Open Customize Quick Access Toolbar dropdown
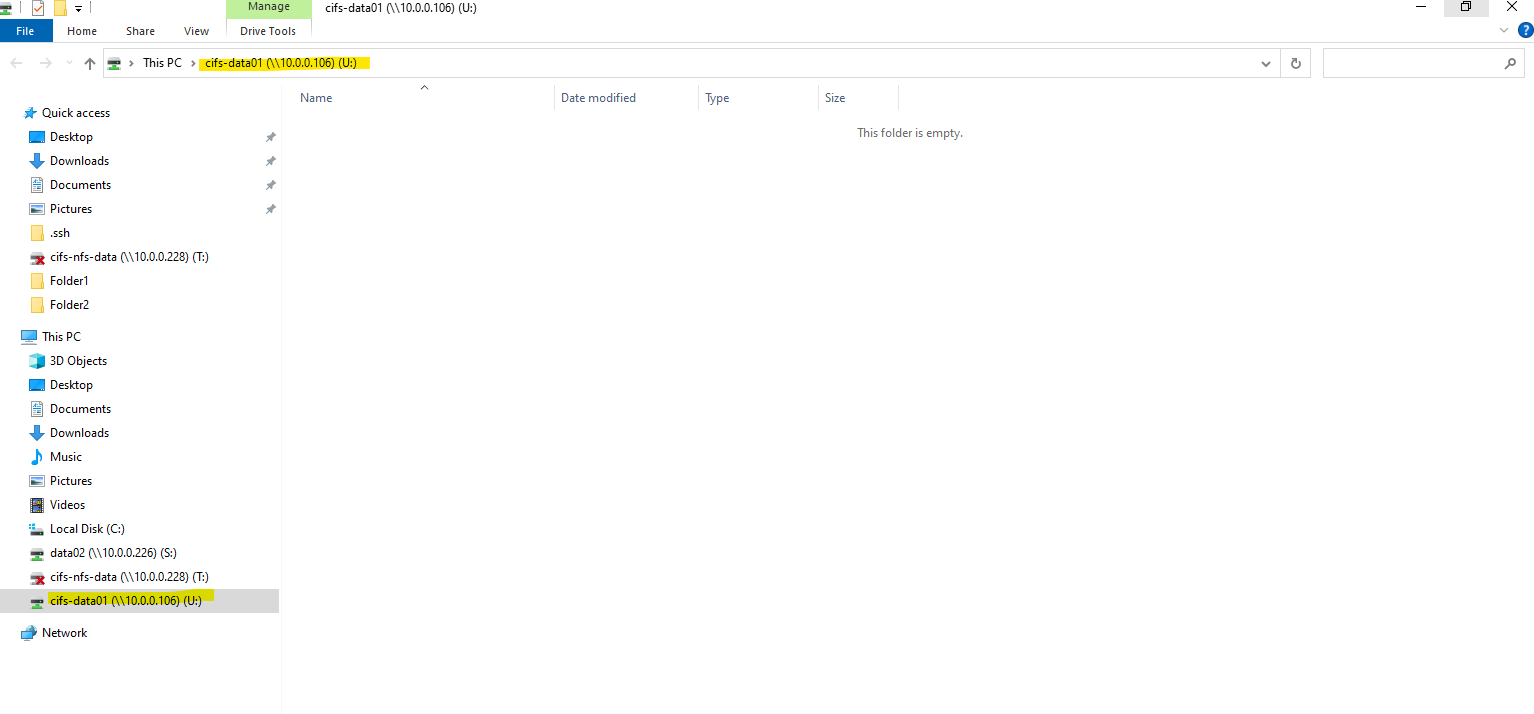 click(x=78, y=8)
